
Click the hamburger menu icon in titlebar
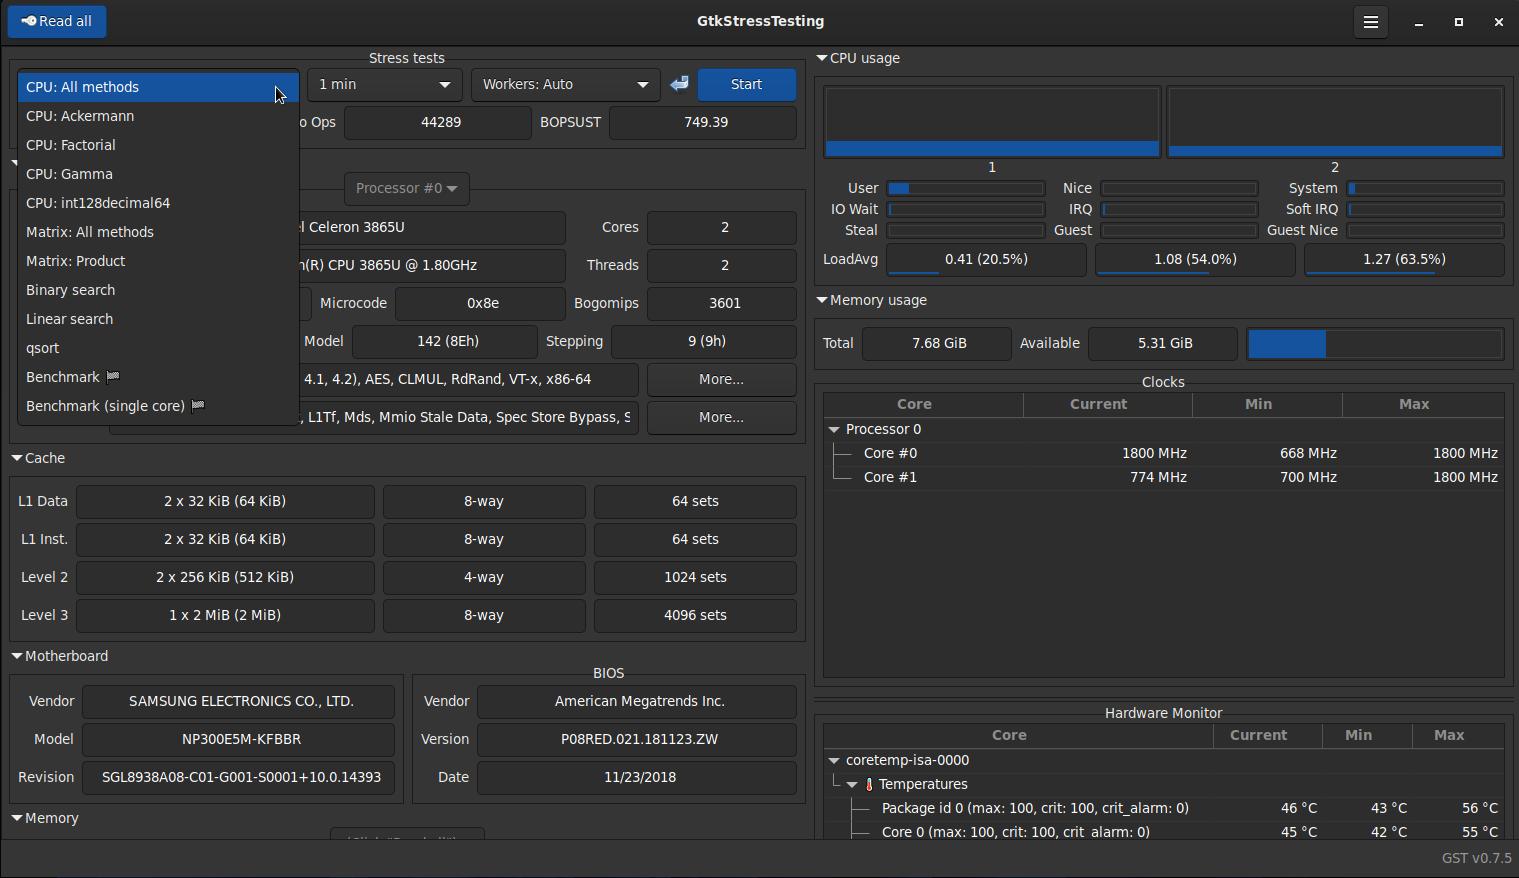coord(1371,22)
